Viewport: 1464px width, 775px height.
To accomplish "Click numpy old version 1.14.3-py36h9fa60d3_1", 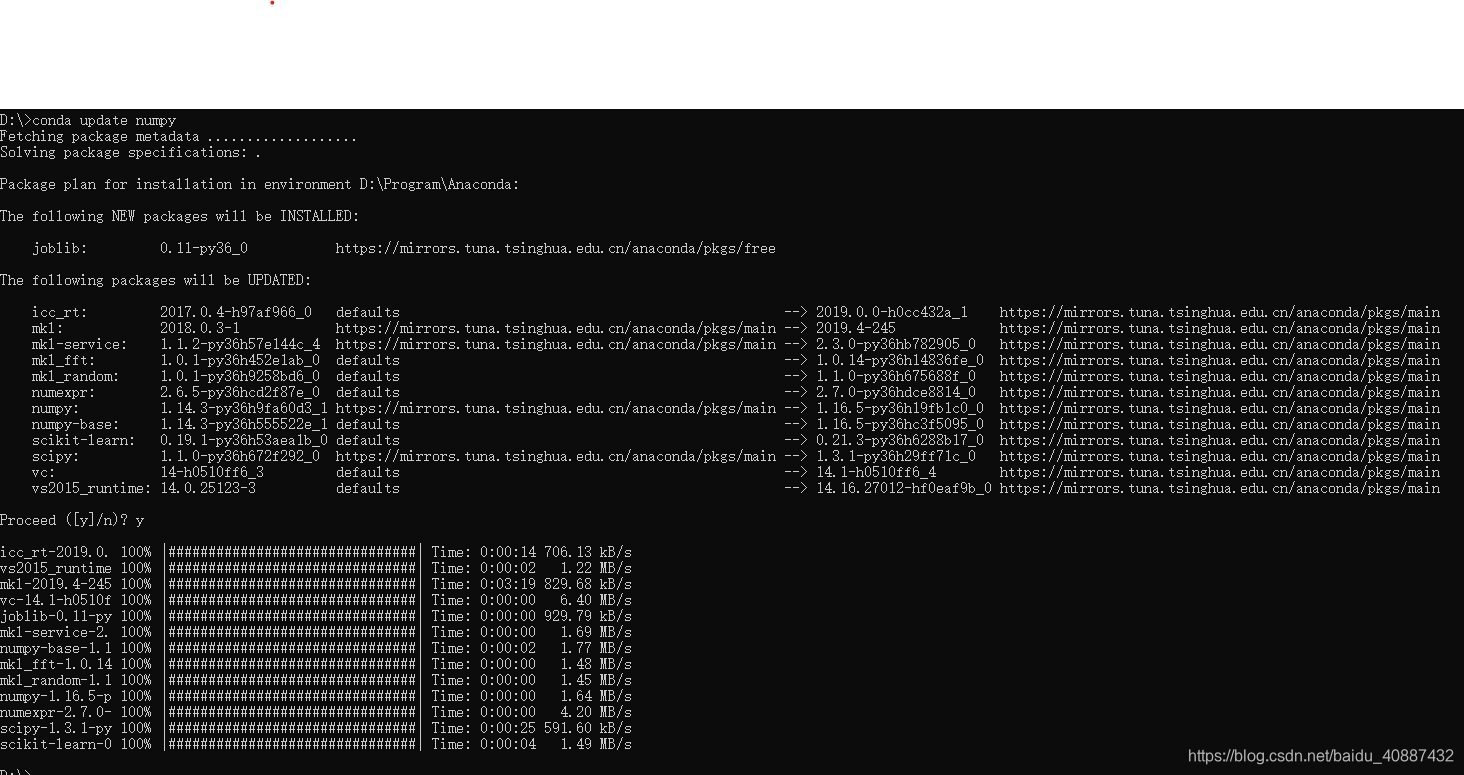I will 244,408.
